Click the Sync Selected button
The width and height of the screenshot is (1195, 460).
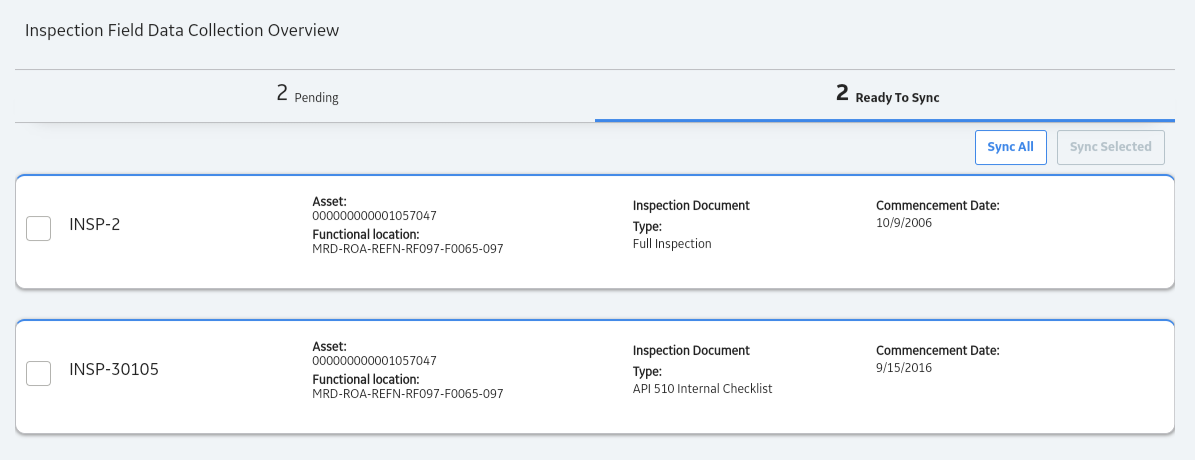click(x=1110, y=147)
